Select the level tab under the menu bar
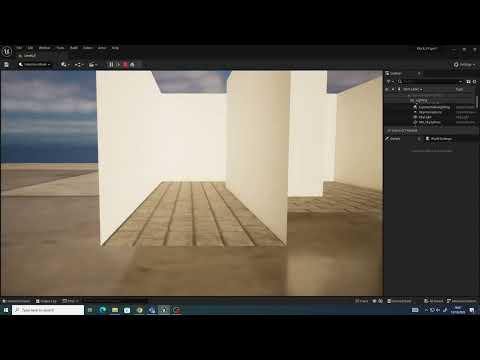This screenshot has width=480, height=360. [x=27, y=56]
